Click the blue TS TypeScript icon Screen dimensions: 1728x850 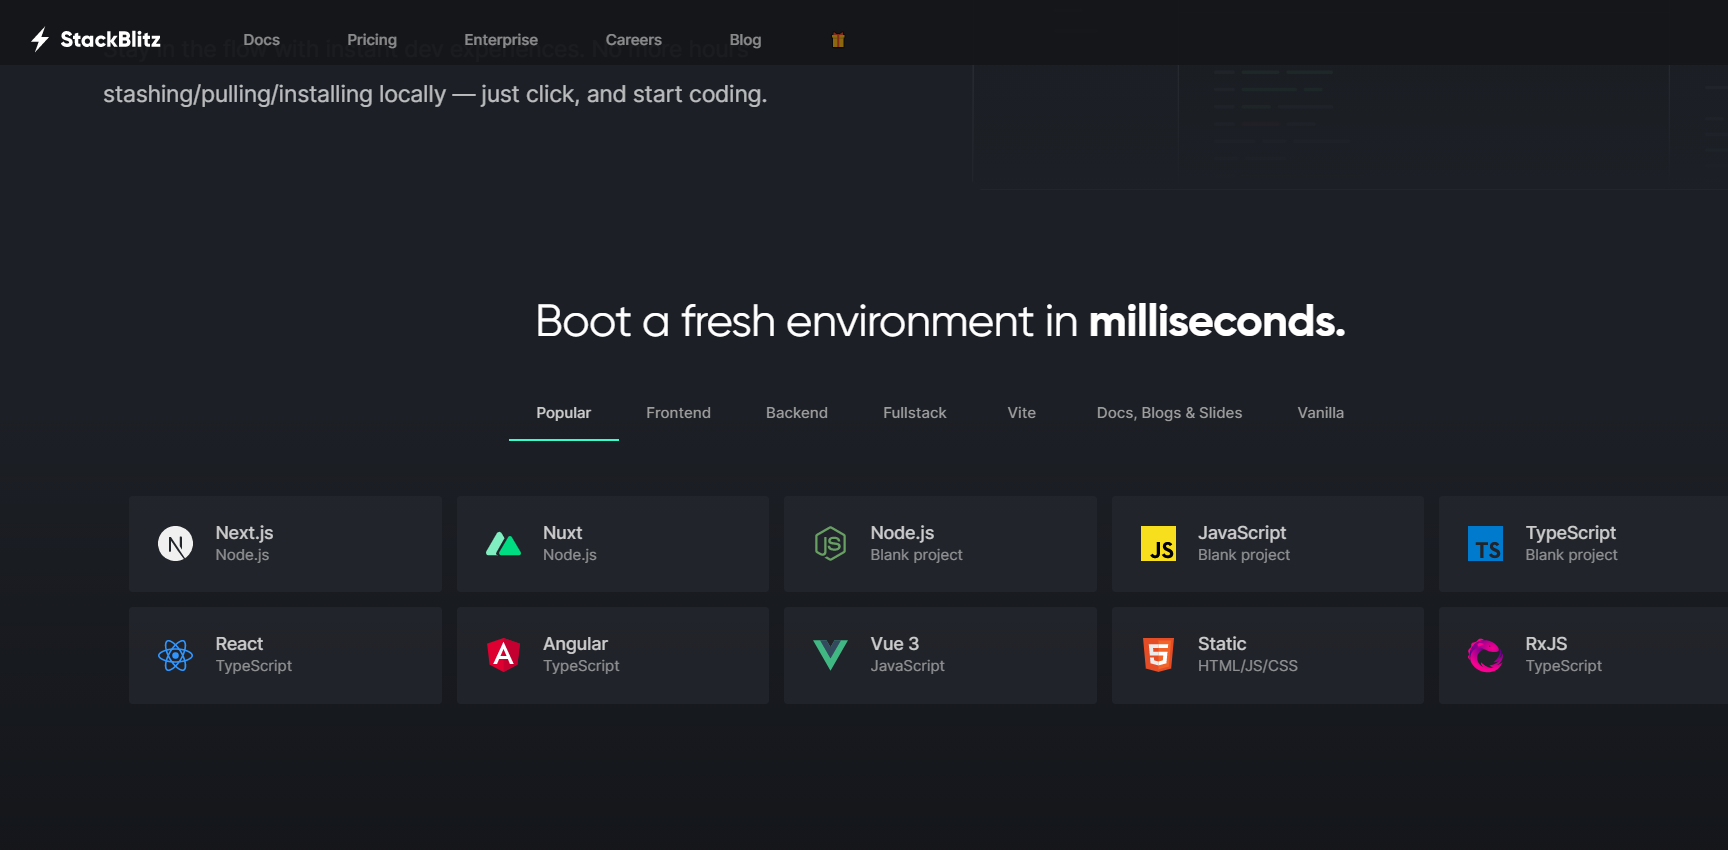(1485, 544)
